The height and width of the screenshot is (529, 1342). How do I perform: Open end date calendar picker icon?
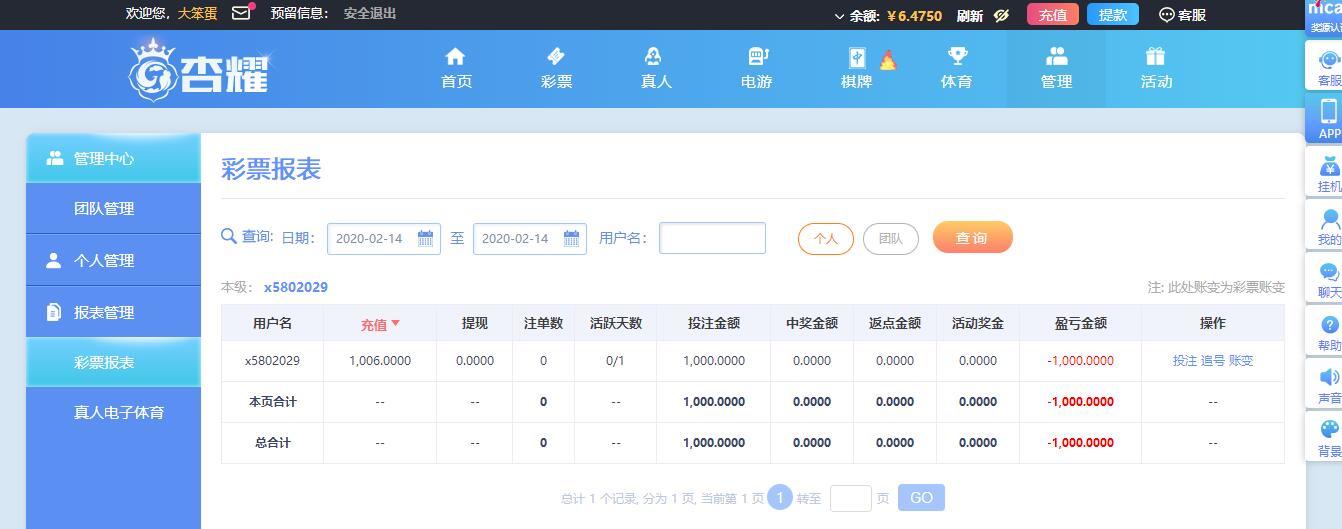(x=571, y=238)
